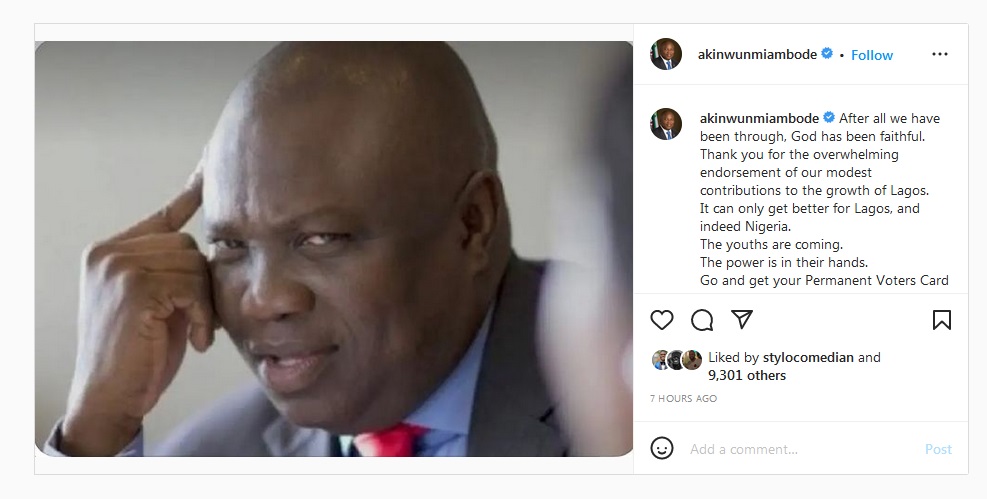
Task: Like the post with heart icon
Action: pyautogui.click(x=662, y=320)
